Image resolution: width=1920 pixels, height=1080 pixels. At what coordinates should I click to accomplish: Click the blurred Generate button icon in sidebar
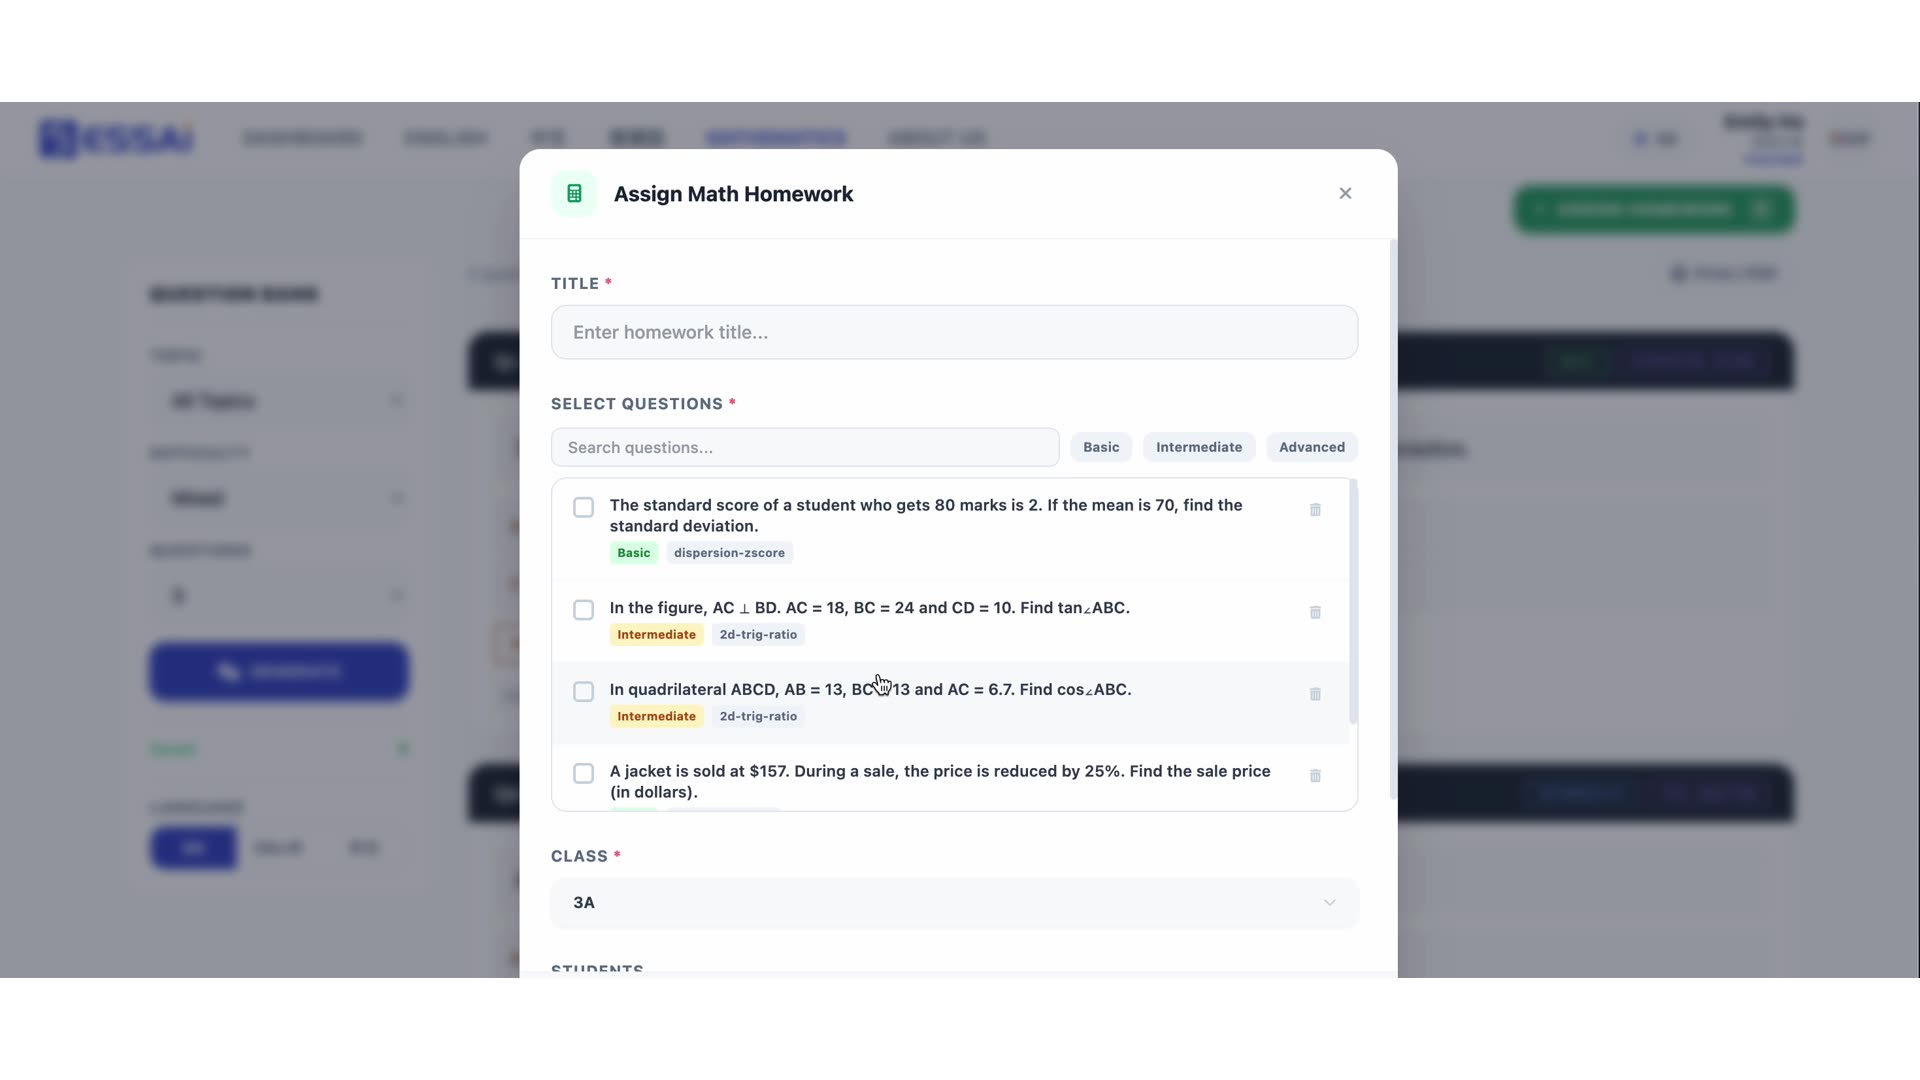[229, 672]
